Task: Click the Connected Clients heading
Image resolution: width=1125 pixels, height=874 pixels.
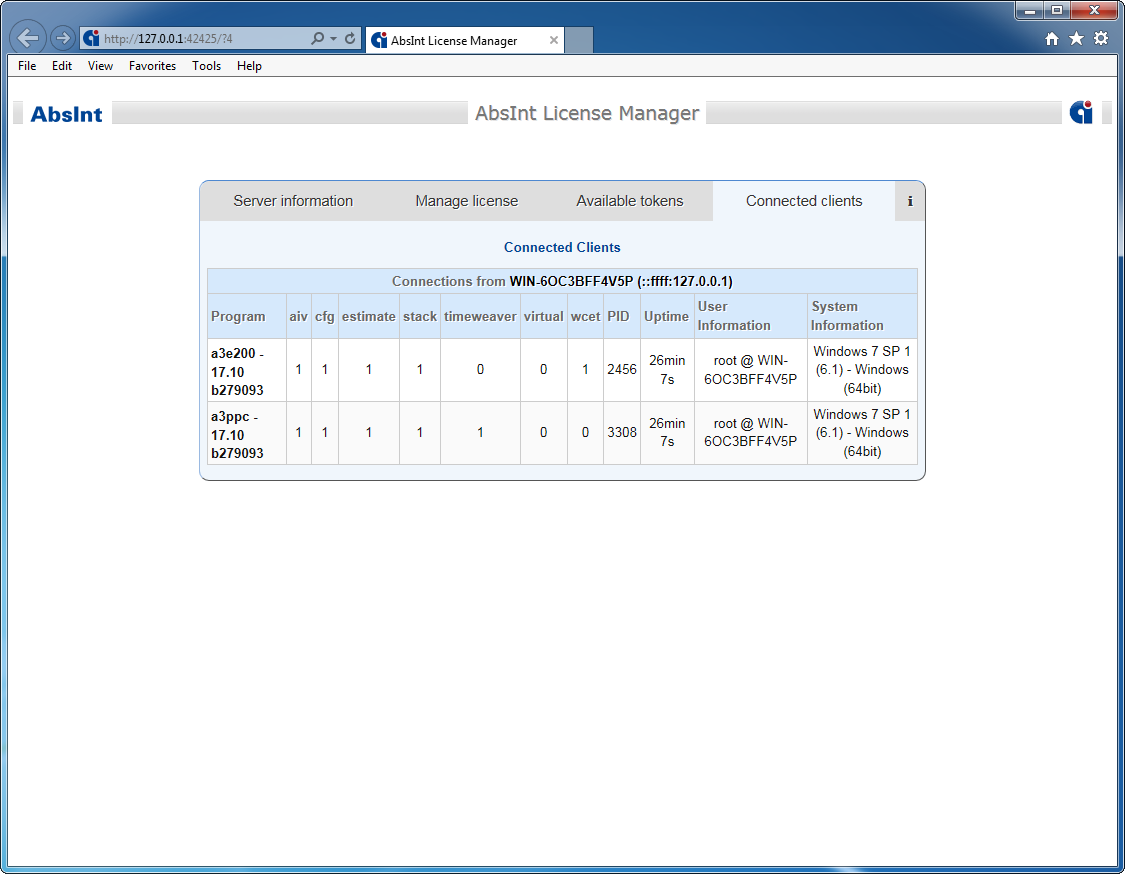Action: point(562,248)
